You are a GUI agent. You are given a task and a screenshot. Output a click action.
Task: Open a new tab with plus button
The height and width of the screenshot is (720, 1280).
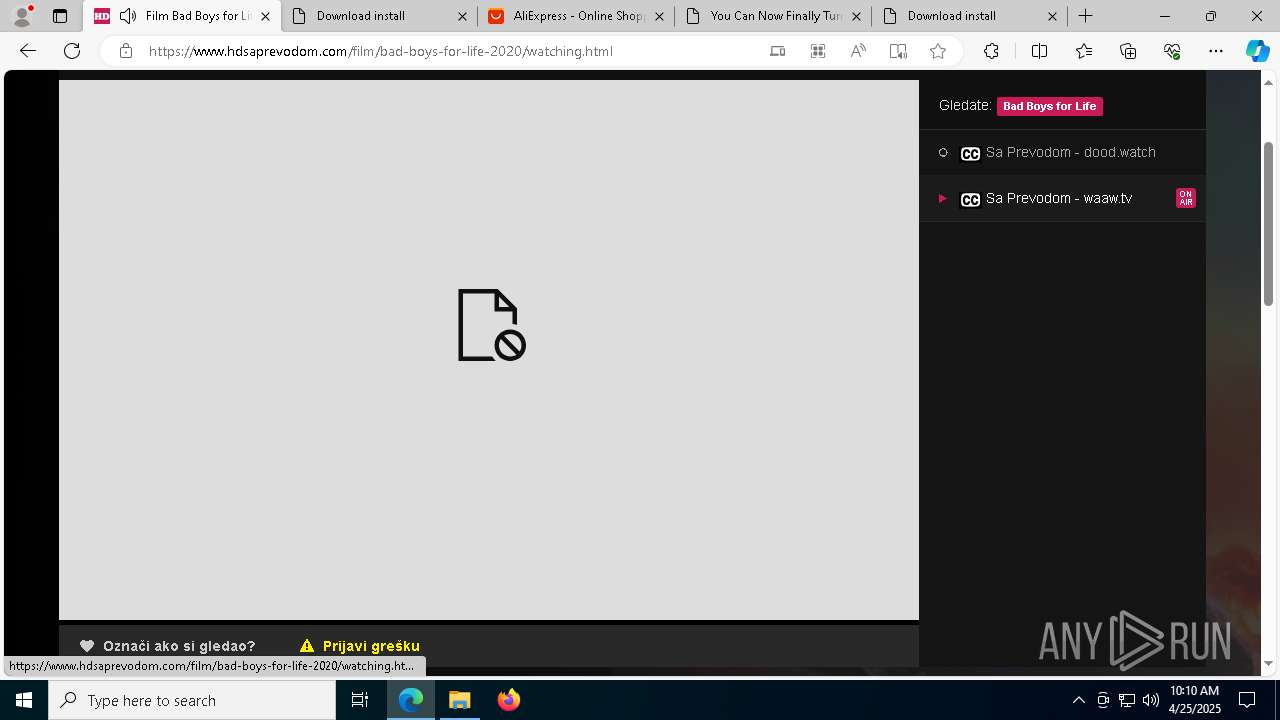(1086, 16)
